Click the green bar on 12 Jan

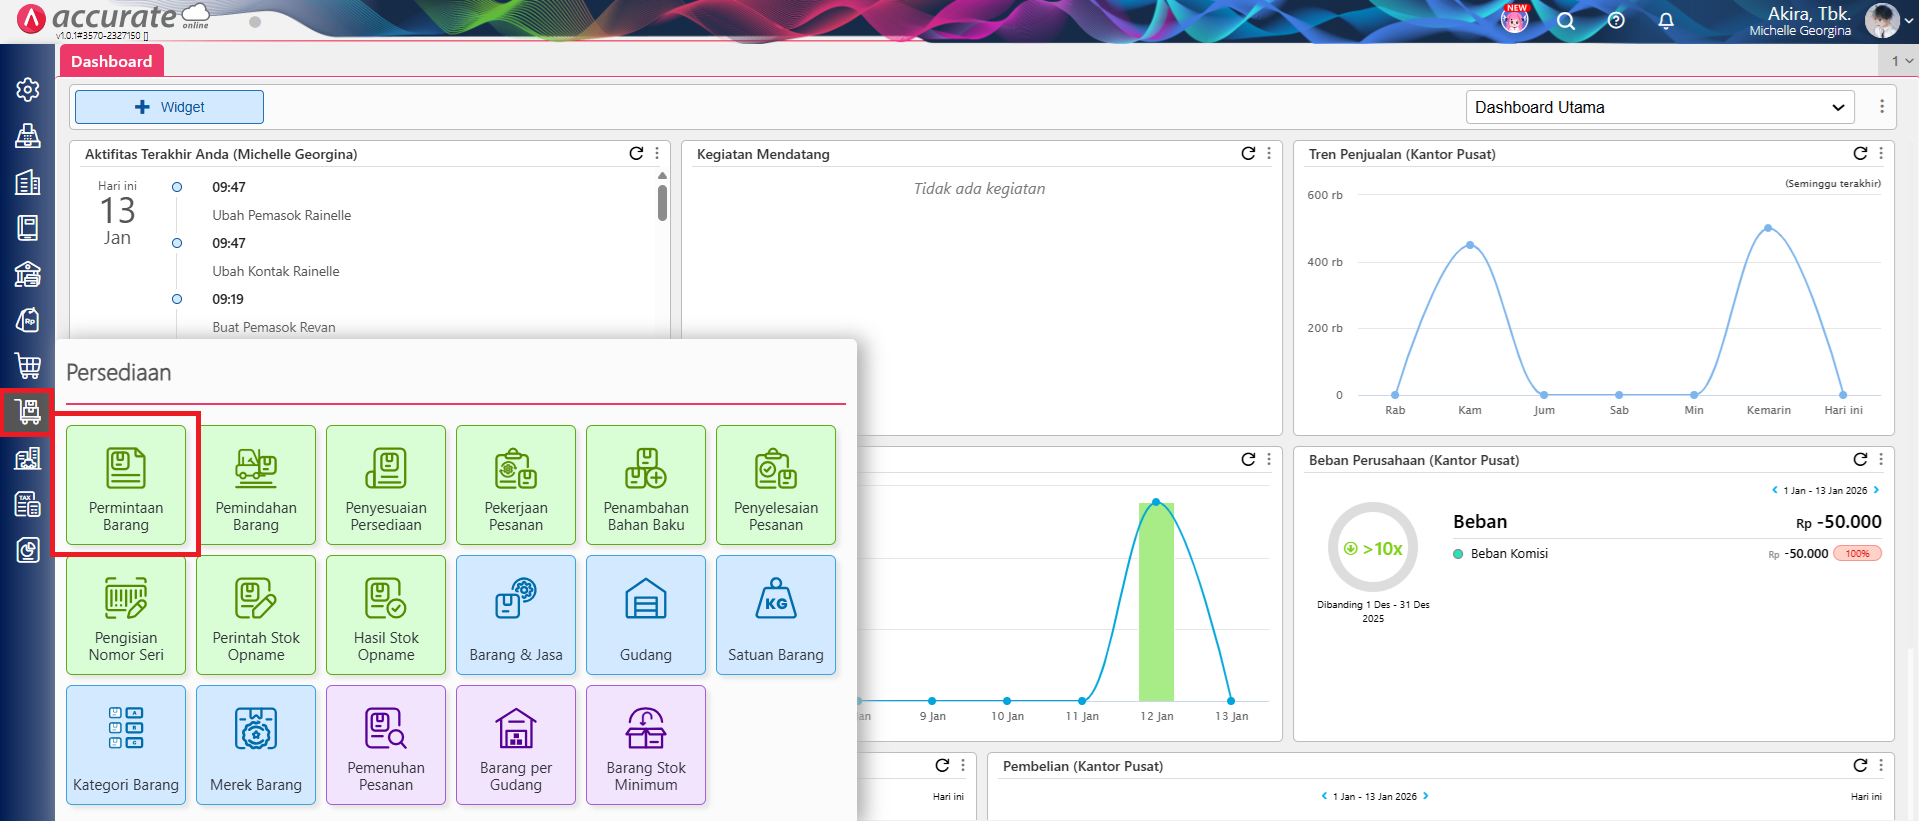1156,600
